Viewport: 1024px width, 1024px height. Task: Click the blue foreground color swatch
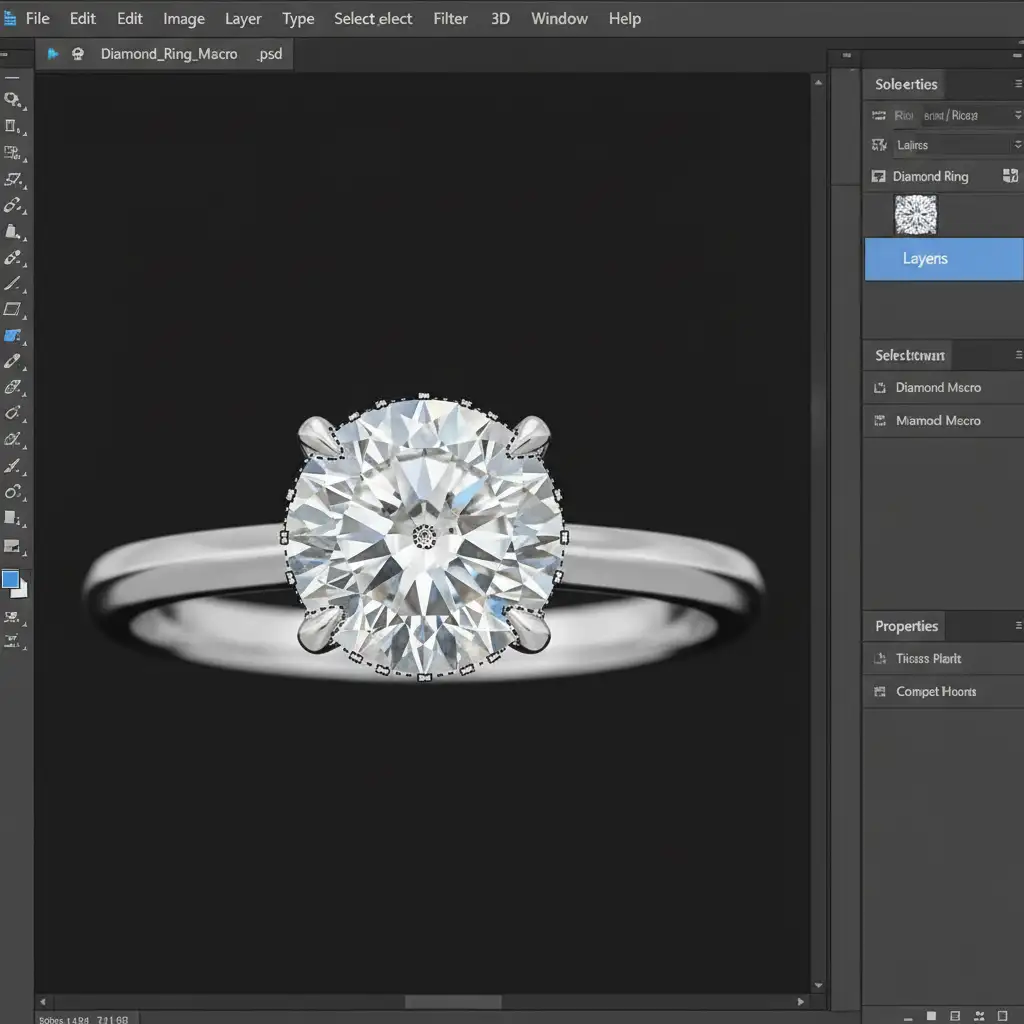click(x=11, y=579)
